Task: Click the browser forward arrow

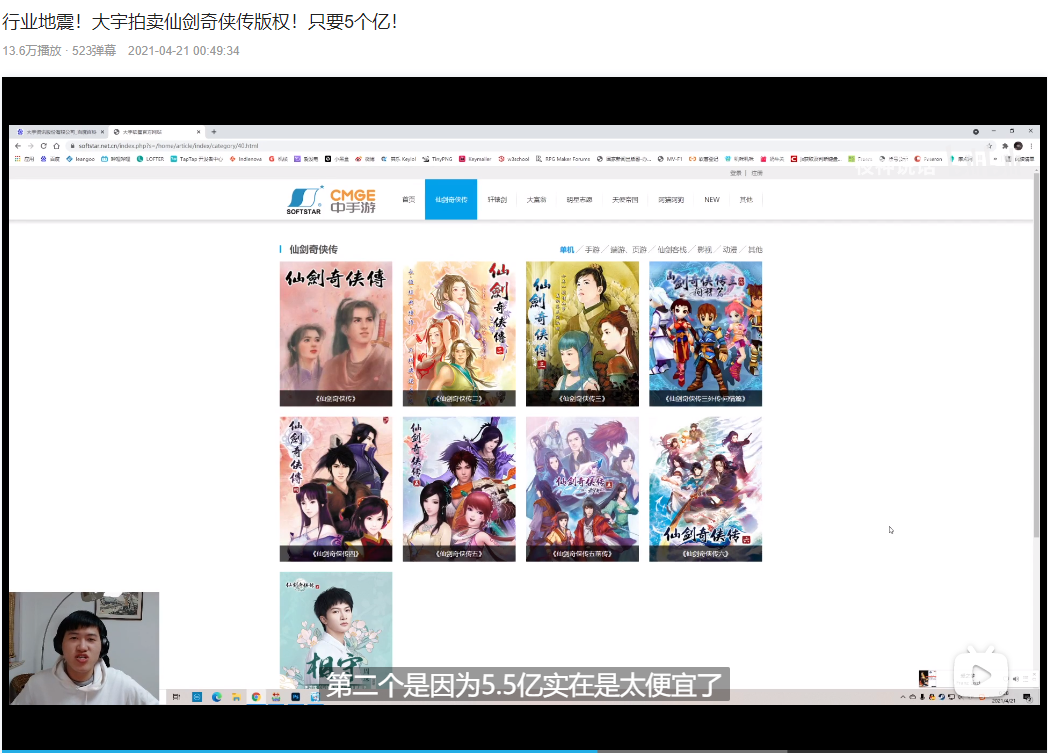Action: click(x=31, y=146)
